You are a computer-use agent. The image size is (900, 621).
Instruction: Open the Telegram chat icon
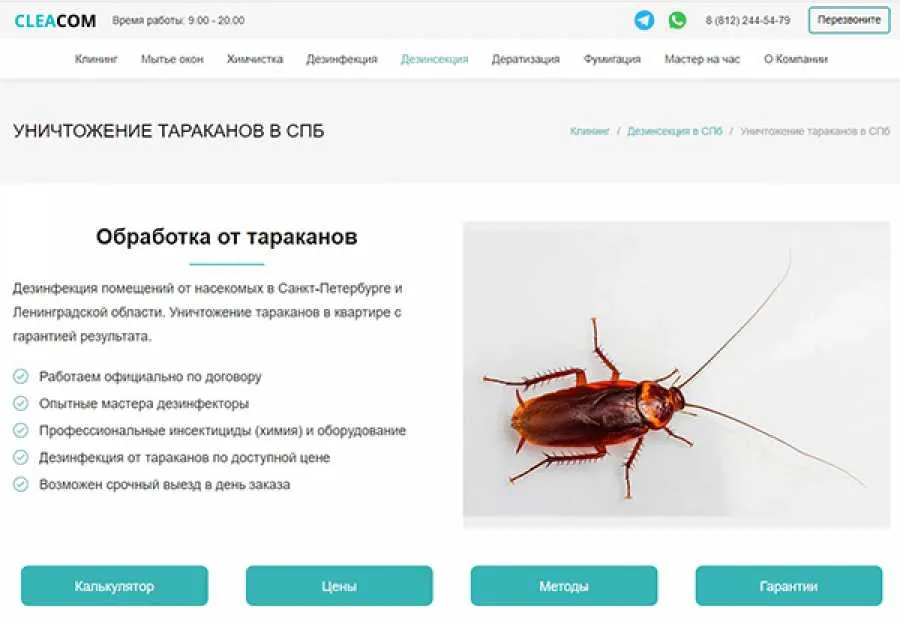(x=644, y=20)
